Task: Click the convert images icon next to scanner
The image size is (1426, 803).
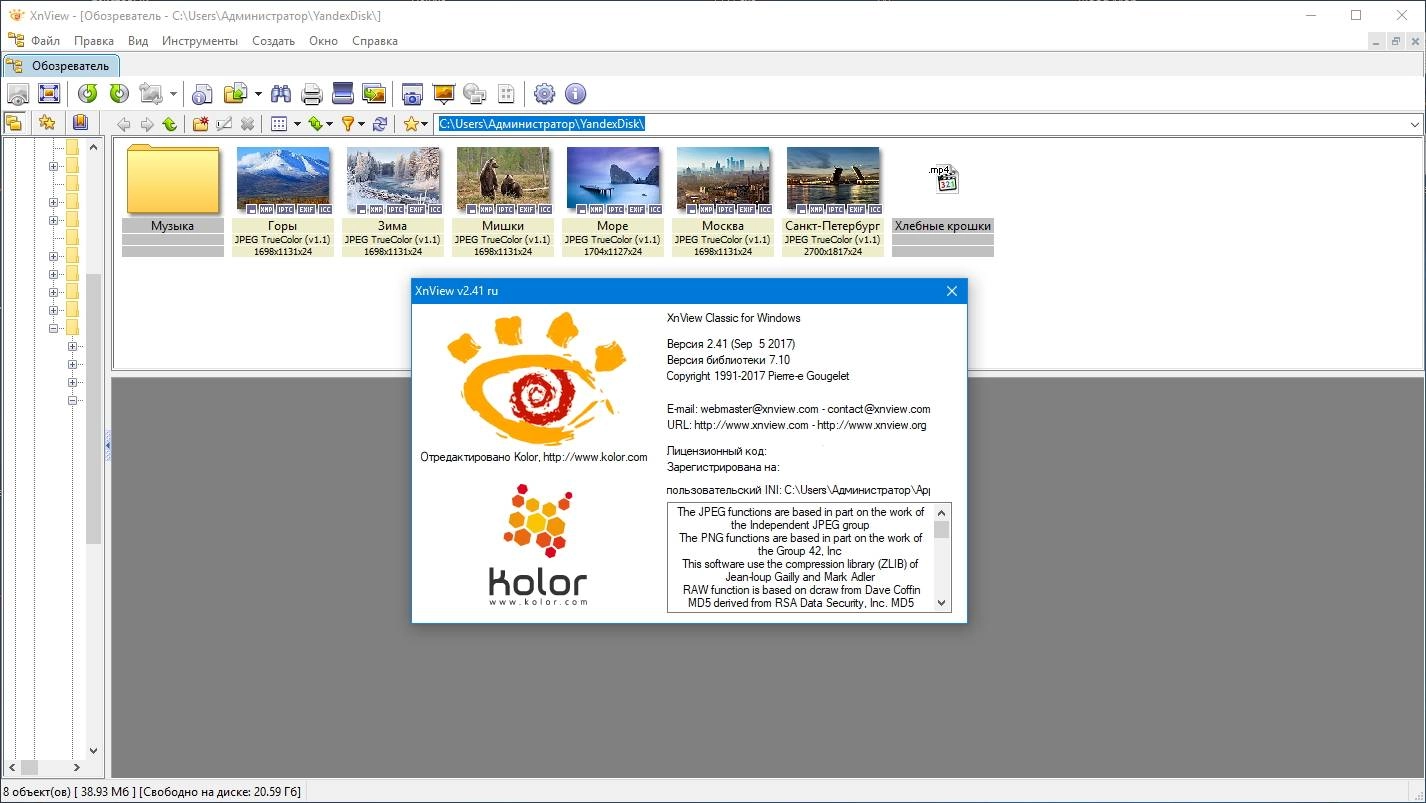Action: pyautogui.click(x=374, y=94)
